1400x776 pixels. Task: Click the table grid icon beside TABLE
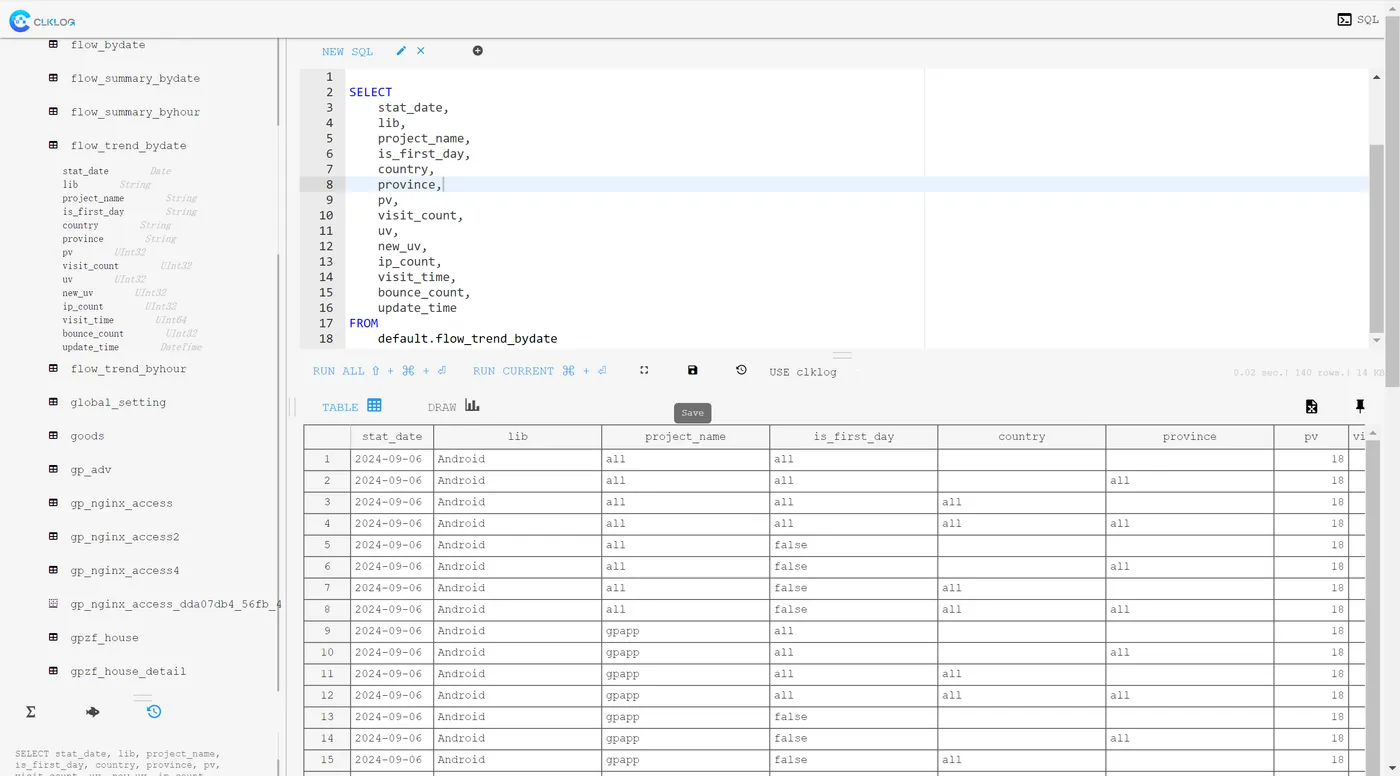pyautogui.click(x=375, y=405)
